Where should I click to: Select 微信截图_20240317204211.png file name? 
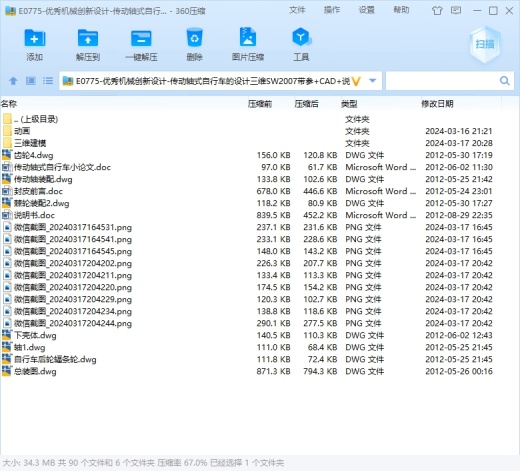(x=73, y=275)
